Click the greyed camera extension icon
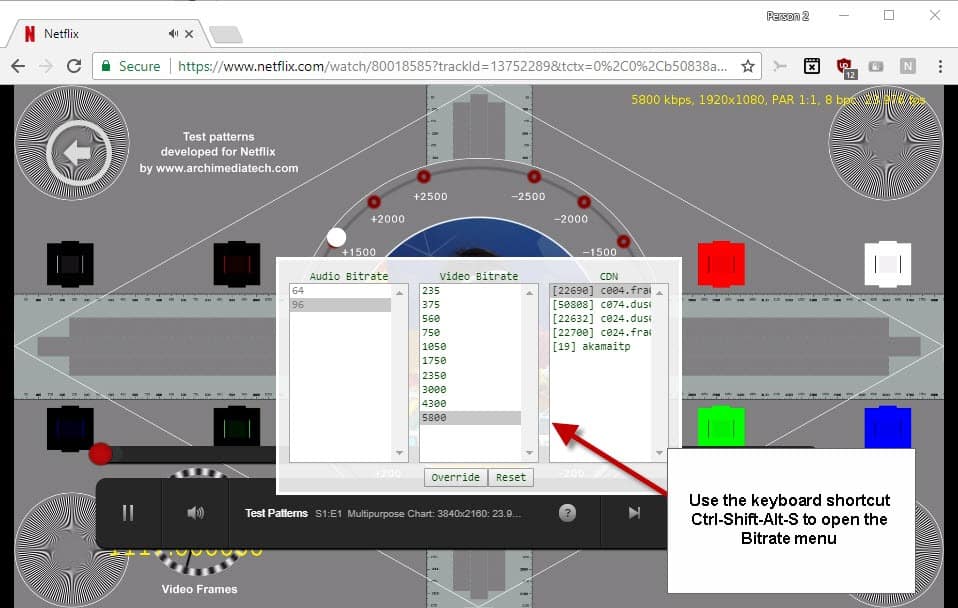The image size is (958, 608). tap(876, 66)
